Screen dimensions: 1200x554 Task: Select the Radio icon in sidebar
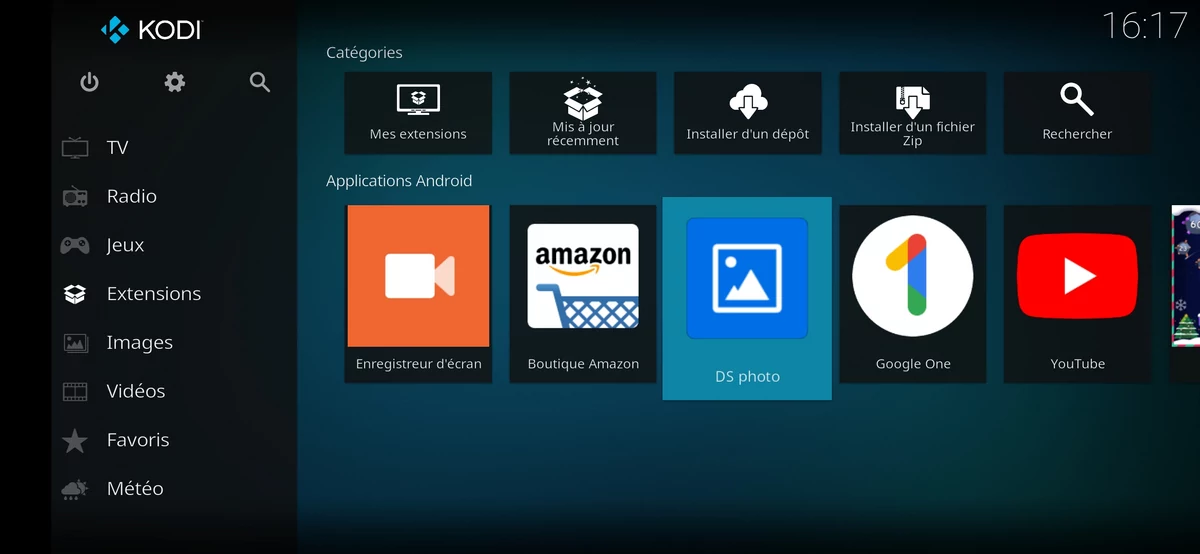75,197
